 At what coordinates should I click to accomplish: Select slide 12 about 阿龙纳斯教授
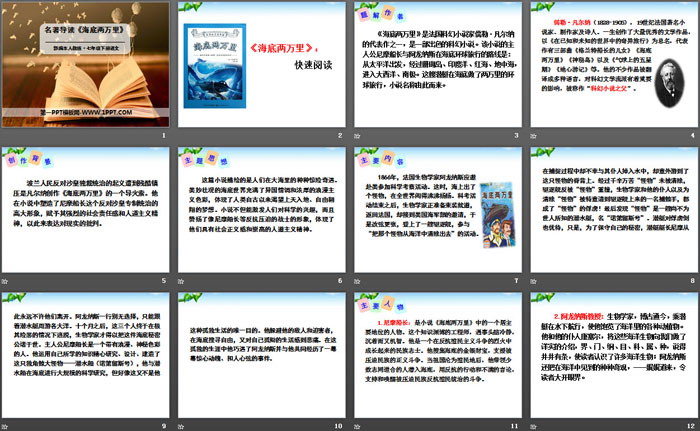click(614, 355)
